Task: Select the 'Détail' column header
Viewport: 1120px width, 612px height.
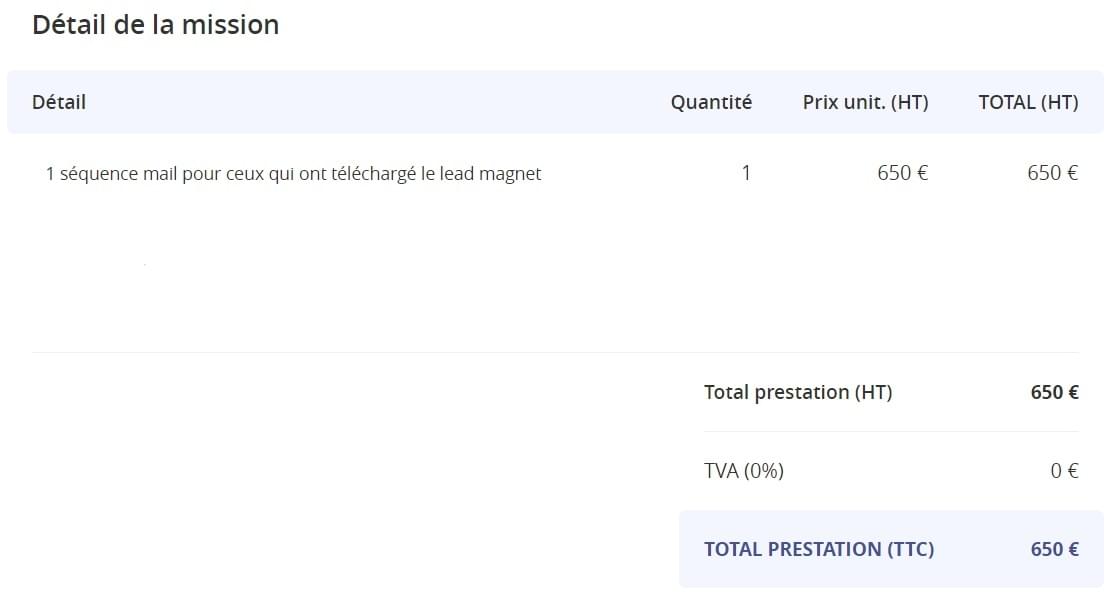Action: pyautogui.click(x=59, y=102)
